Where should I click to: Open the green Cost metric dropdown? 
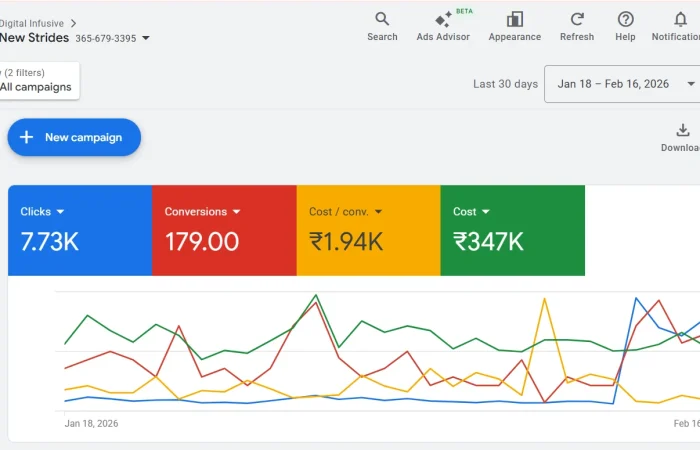[486, 212]
